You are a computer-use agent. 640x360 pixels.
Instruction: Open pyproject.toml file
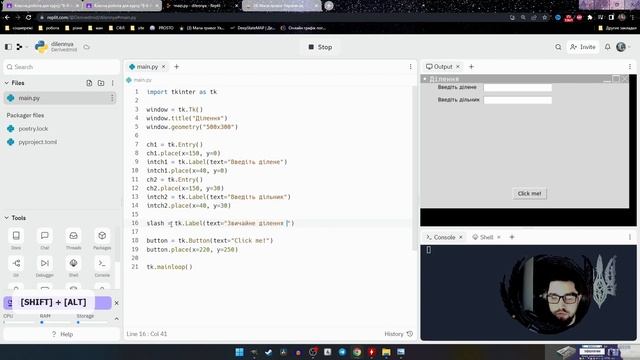(38, 142)
